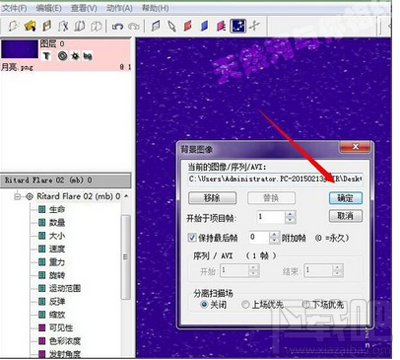Click the teal icon beside 数量
The height and width of the screenshot is (360, 400).
coord(42,222)
